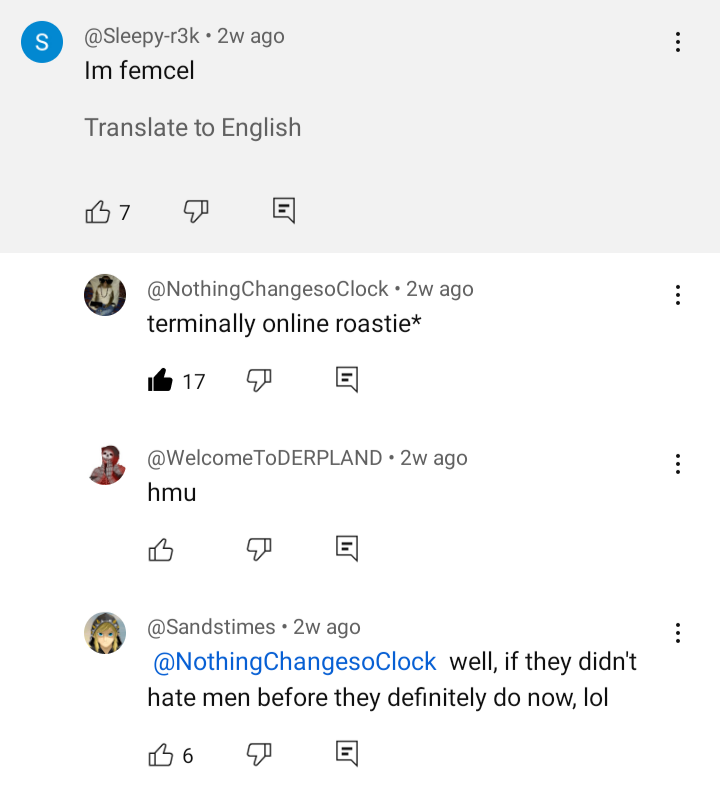Open the Sleepy-r3k profile avatar
Image resolution: width=720 pixels, height=798 pixels.
click(42, 42)
